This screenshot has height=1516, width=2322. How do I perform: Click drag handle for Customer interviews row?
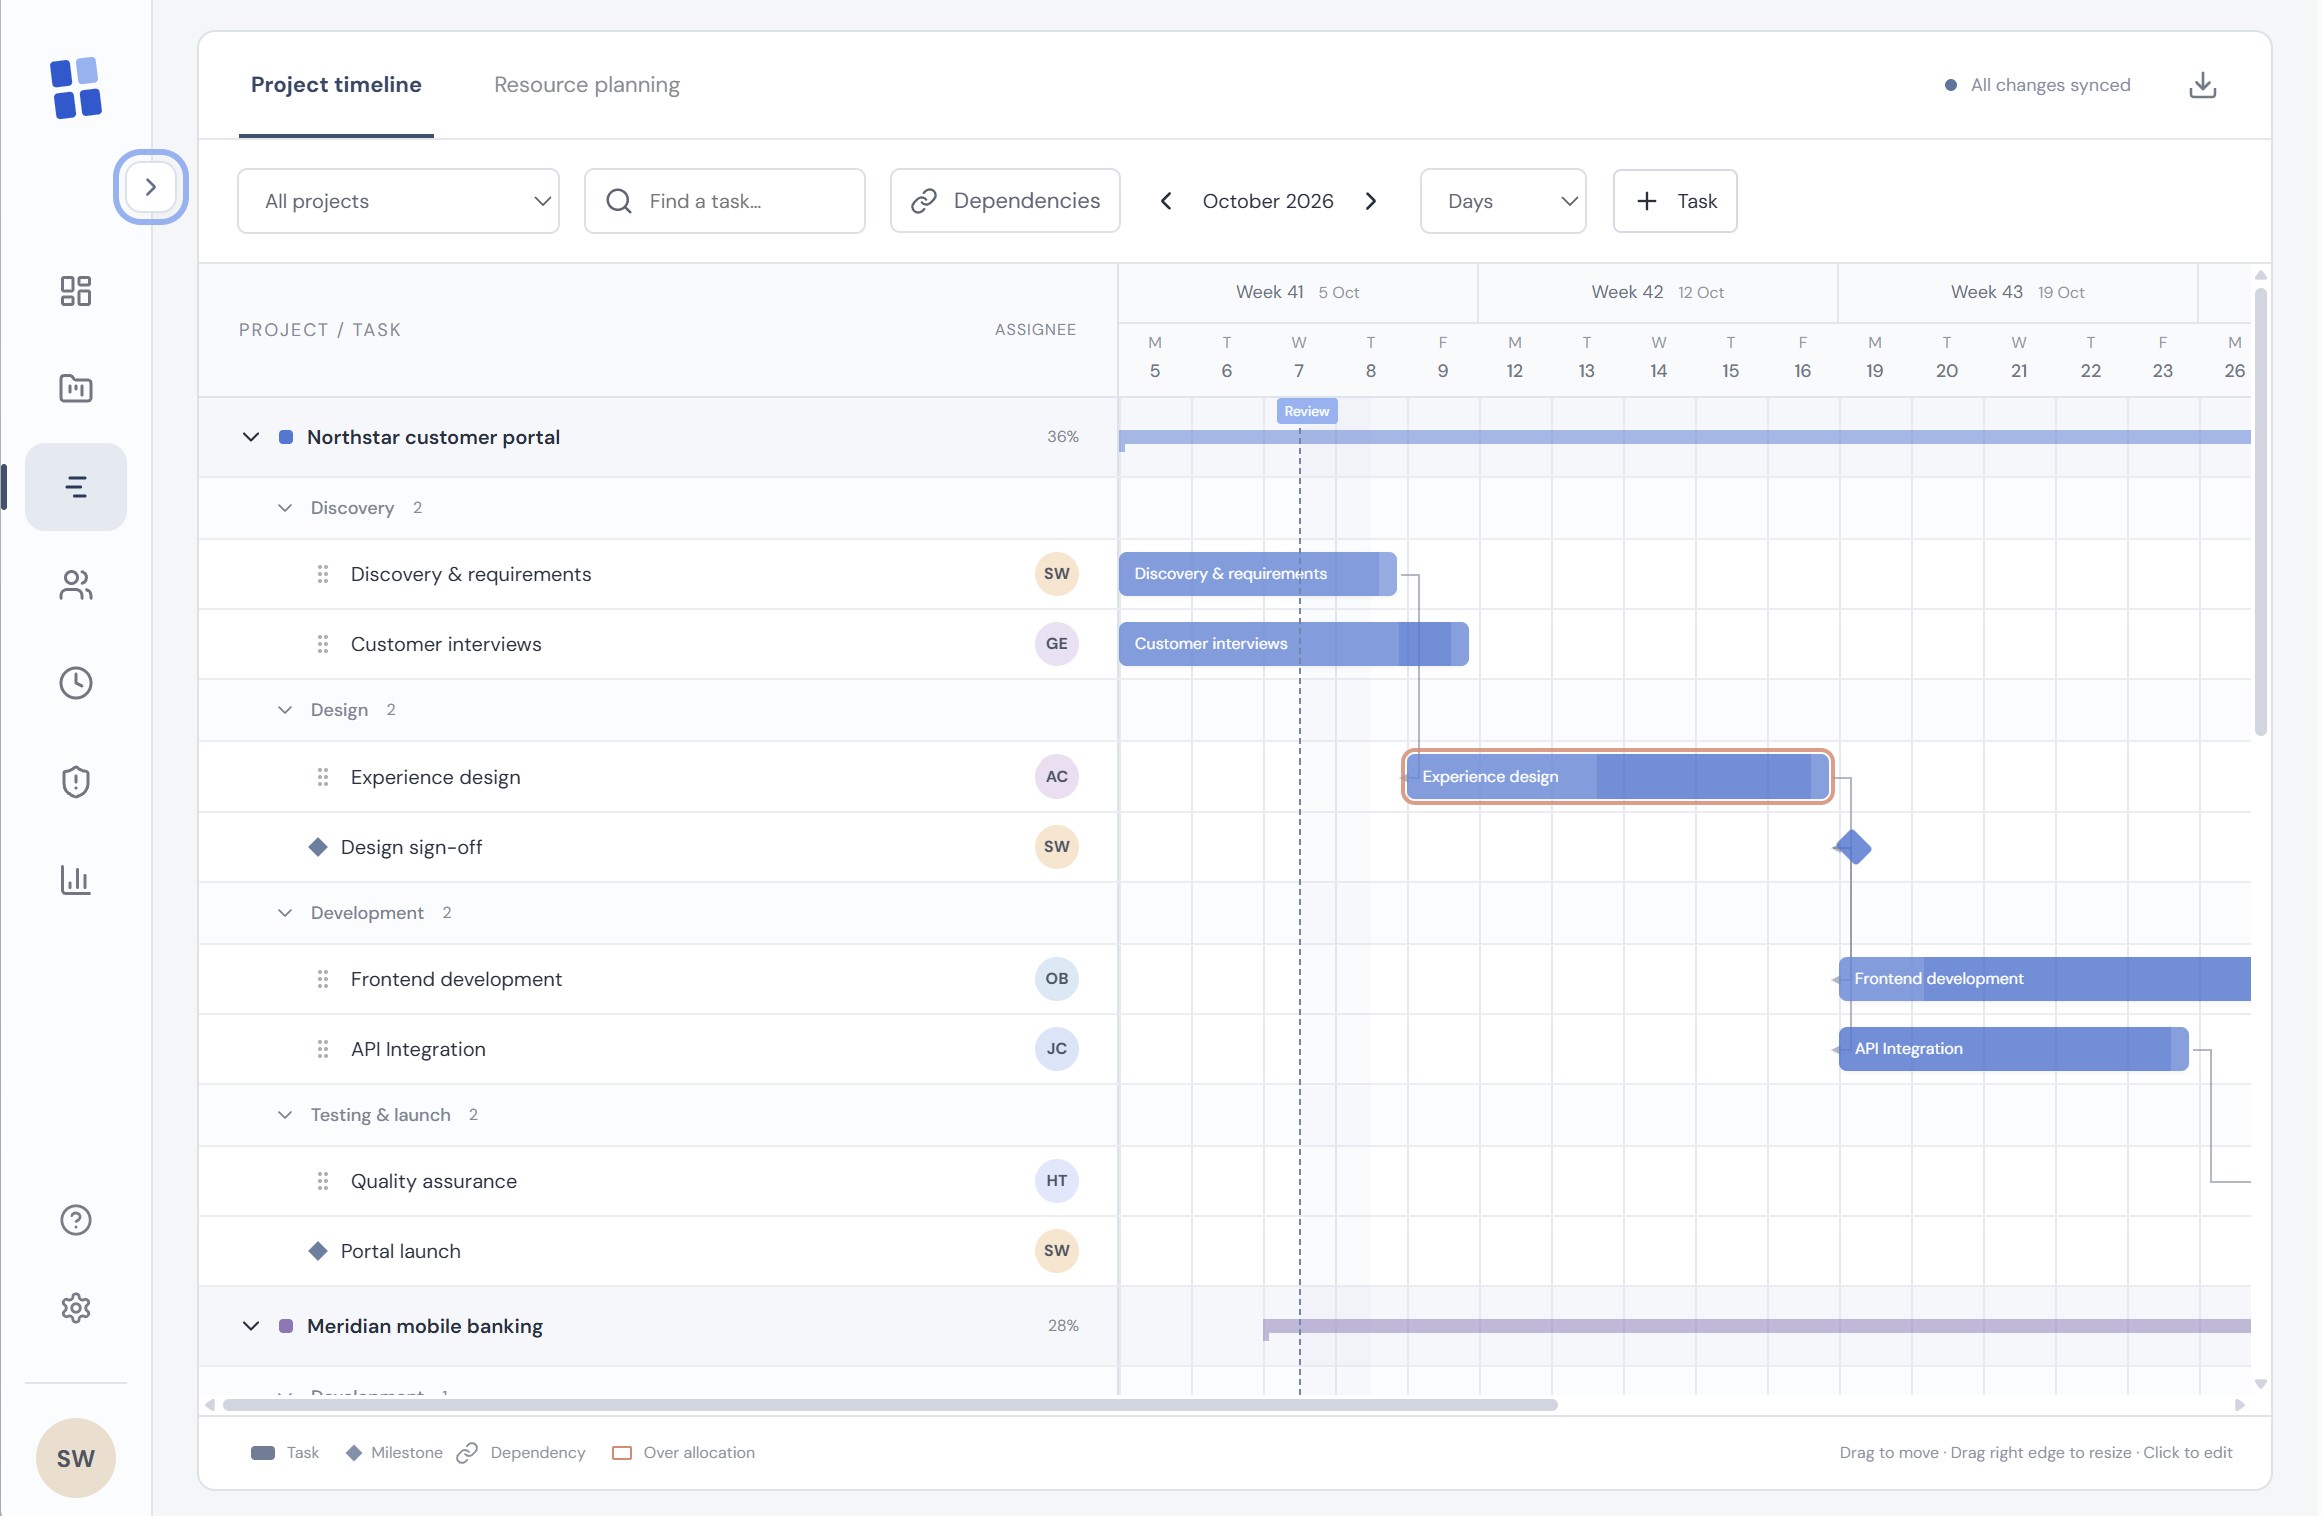[323, 644]
